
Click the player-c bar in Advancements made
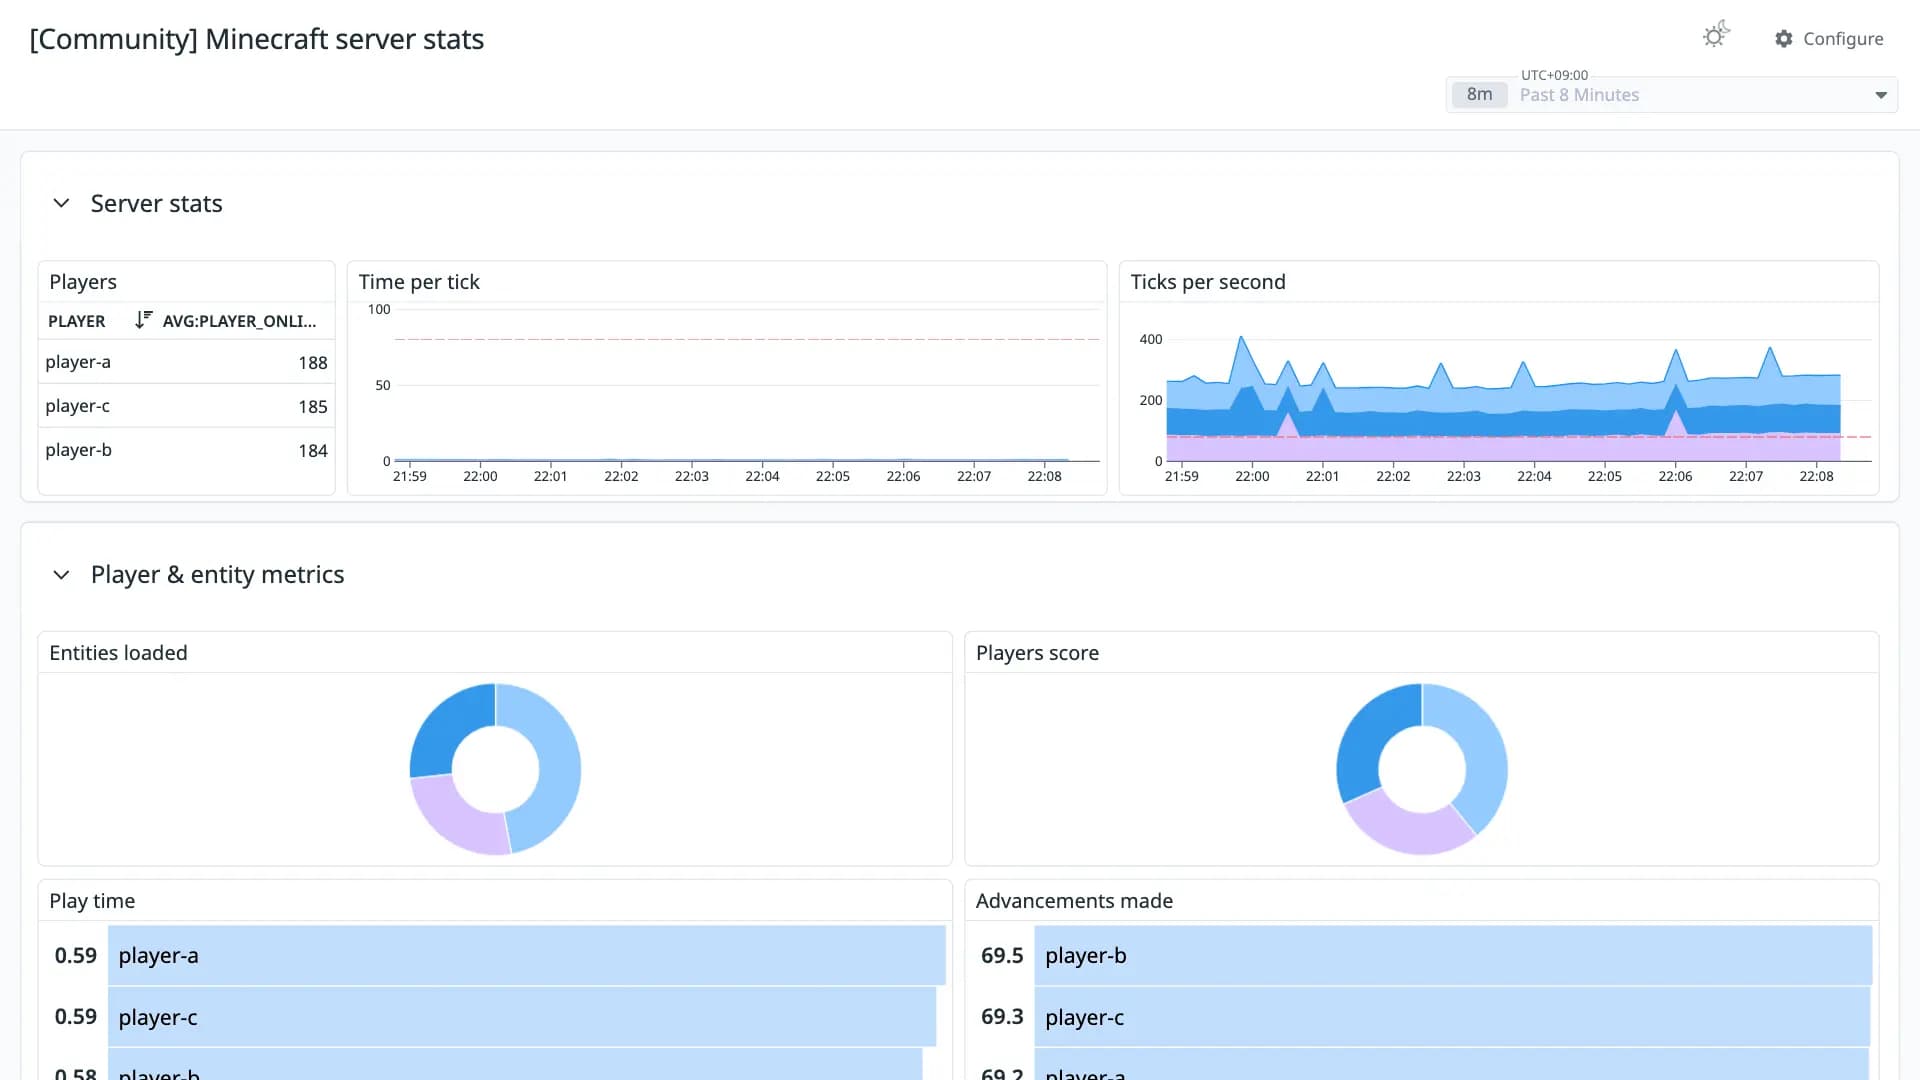tap(1452, 1017)
